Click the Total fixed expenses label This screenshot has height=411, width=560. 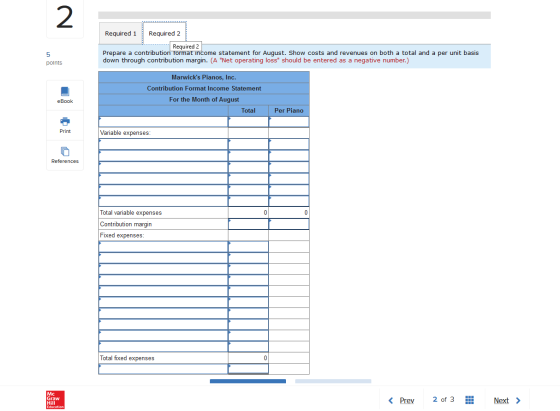pos(127,358)
